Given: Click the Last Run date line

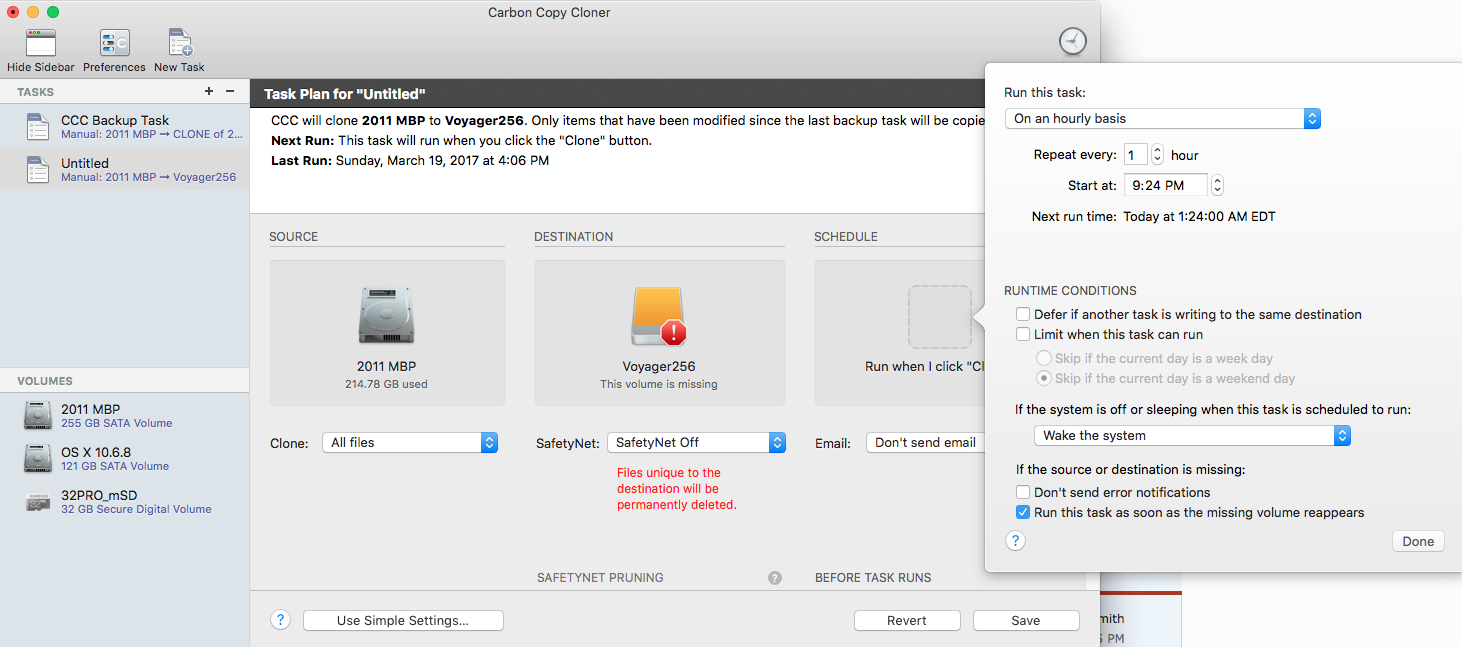Looking at the screenshot, I should click(410, 160).
